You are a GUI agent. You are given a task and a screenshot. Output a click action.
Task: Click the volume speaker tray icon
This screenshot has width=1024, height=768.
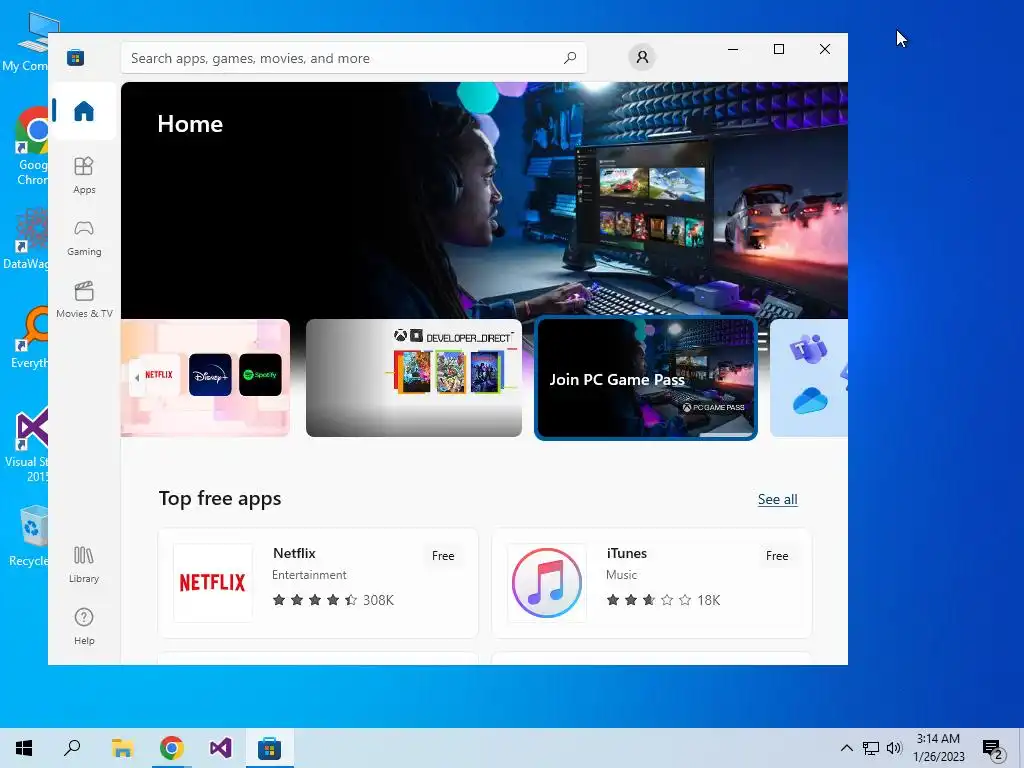click(894, 748)
